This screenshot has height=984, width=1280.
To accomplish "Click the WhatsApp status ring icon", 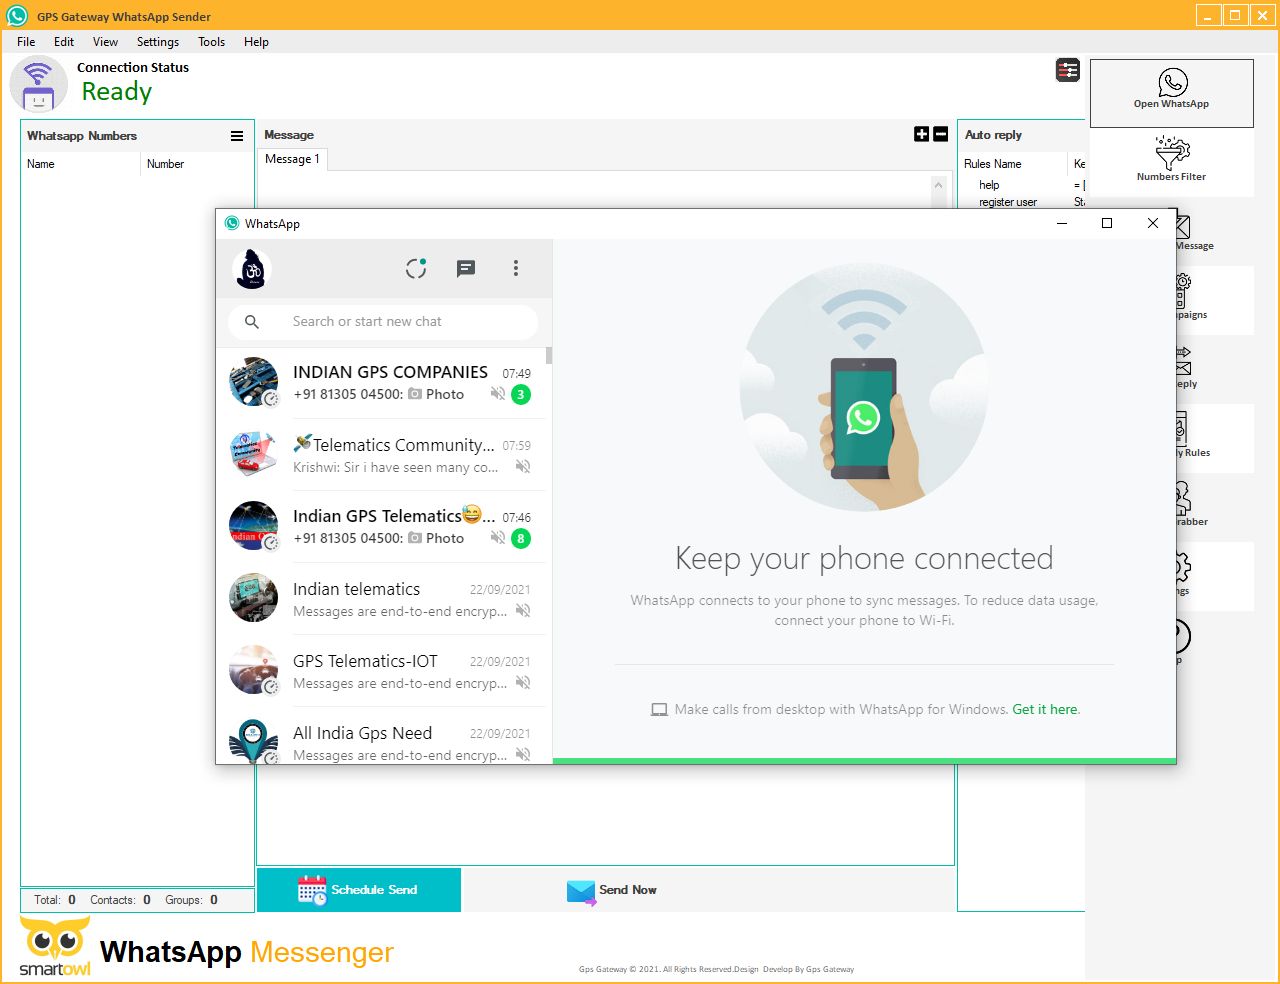I will (416, 268).
